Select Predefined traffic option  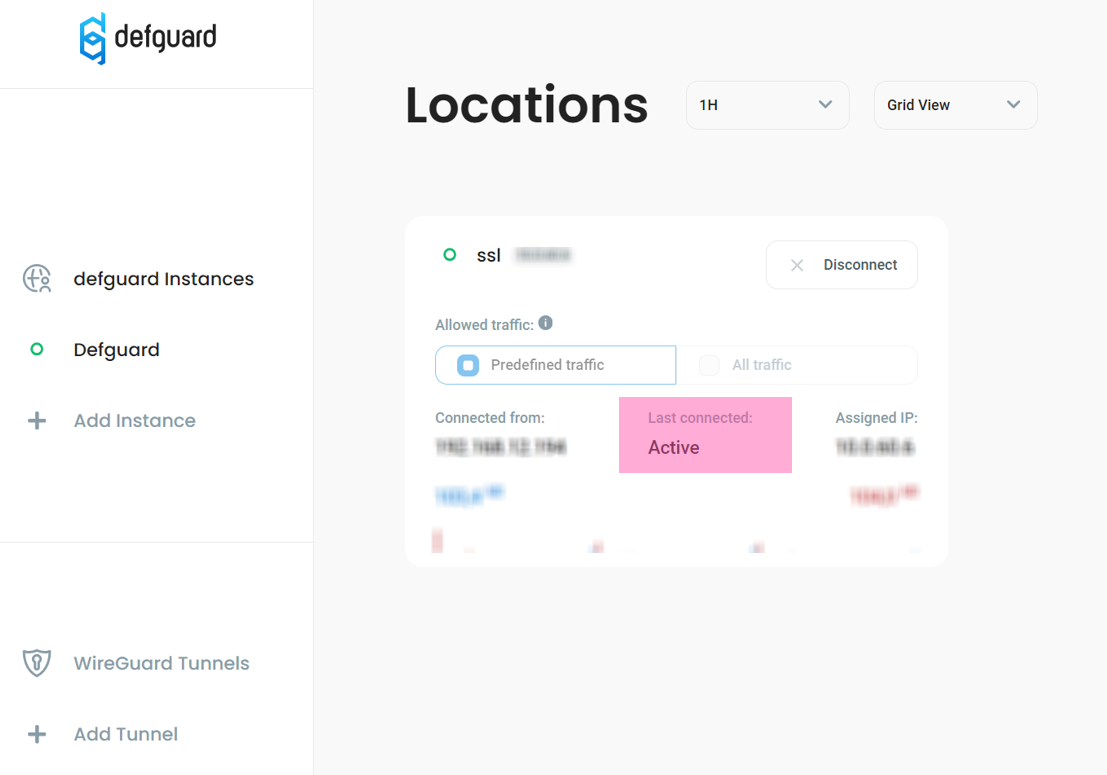point(556,365)
